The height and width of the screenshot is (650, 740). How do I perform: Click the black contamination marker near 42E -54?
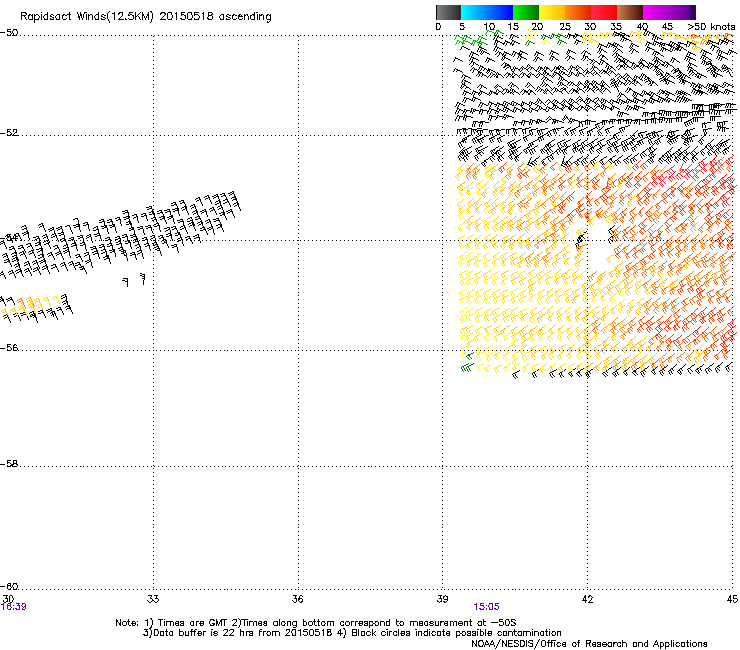580,240
